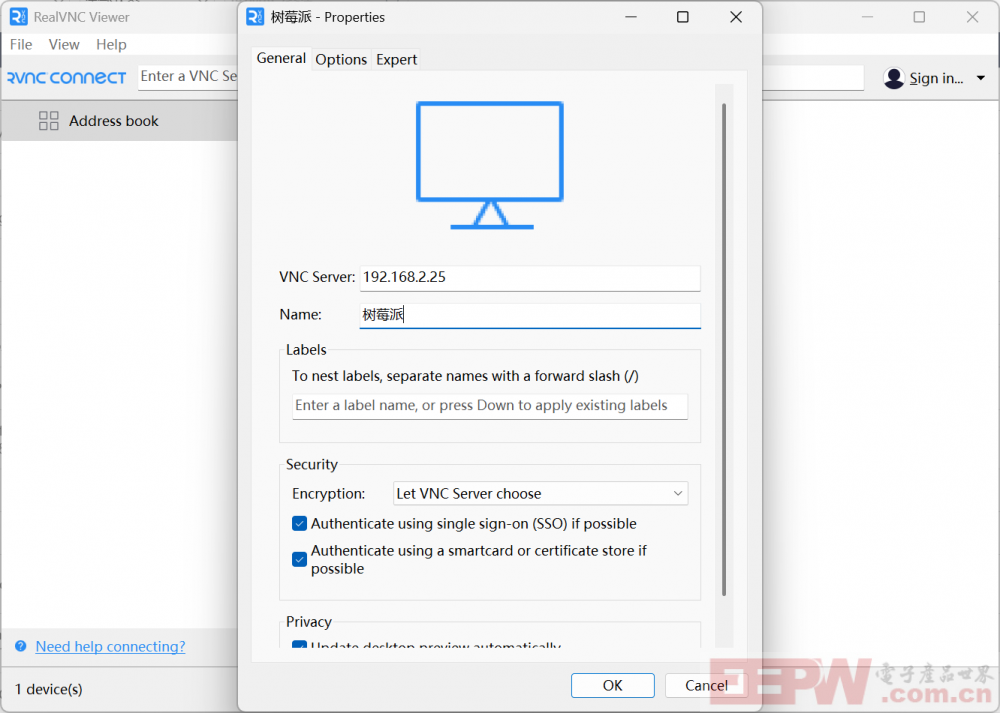
Task: Click the user avatar icon beside Sign in
Action: [x=894, y=78]
